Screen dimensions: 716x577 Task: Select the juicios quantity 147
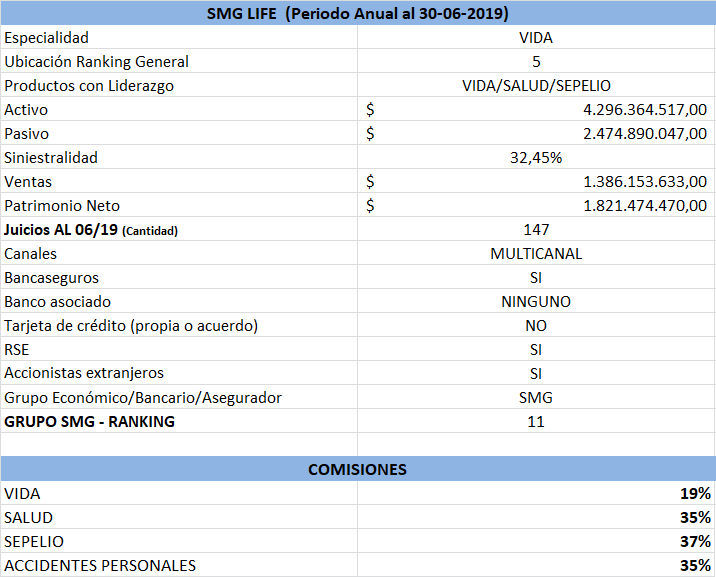(536, 229)
